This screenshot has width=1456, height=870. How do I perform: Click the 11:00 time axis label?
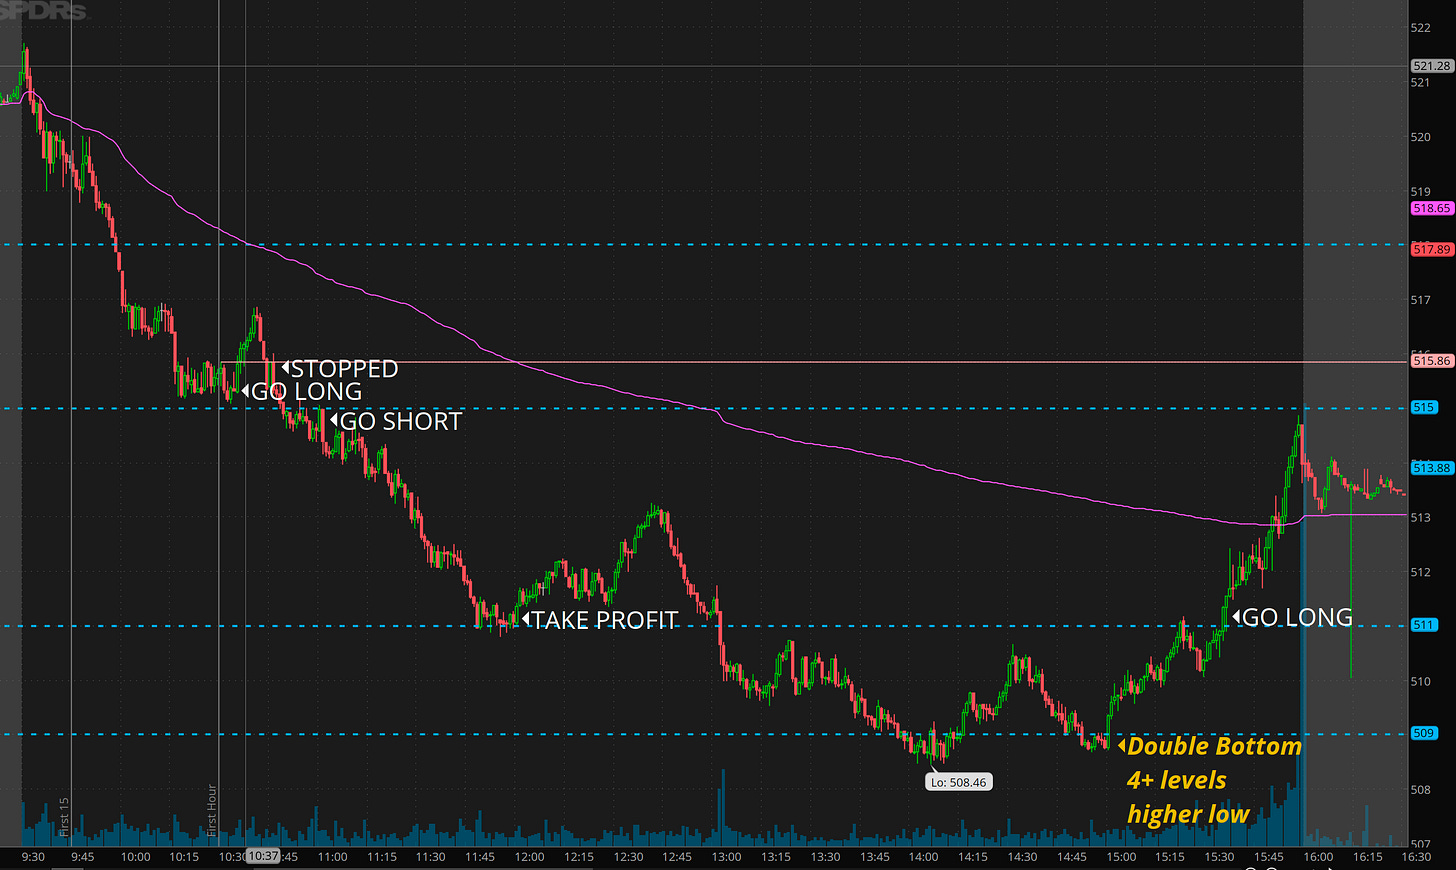(x=332, y=857)
